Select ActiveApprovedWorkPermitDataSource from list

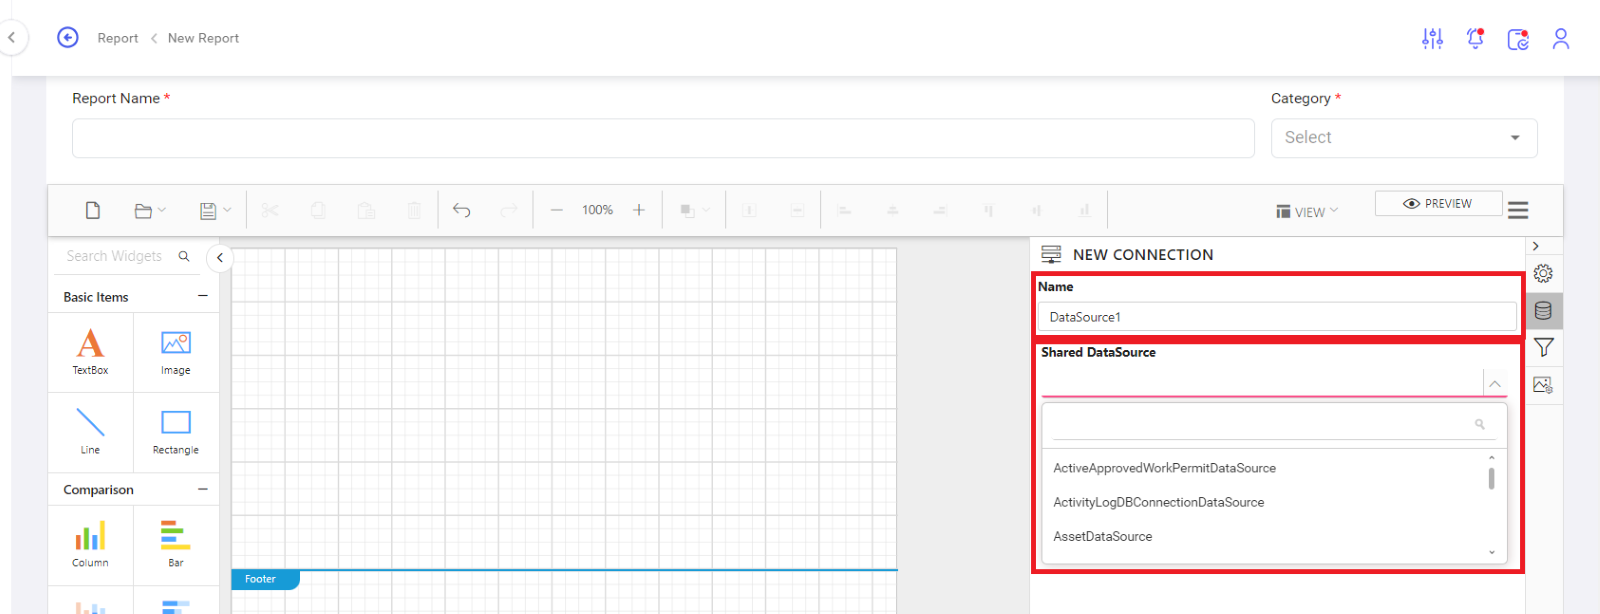(1165, 468)
